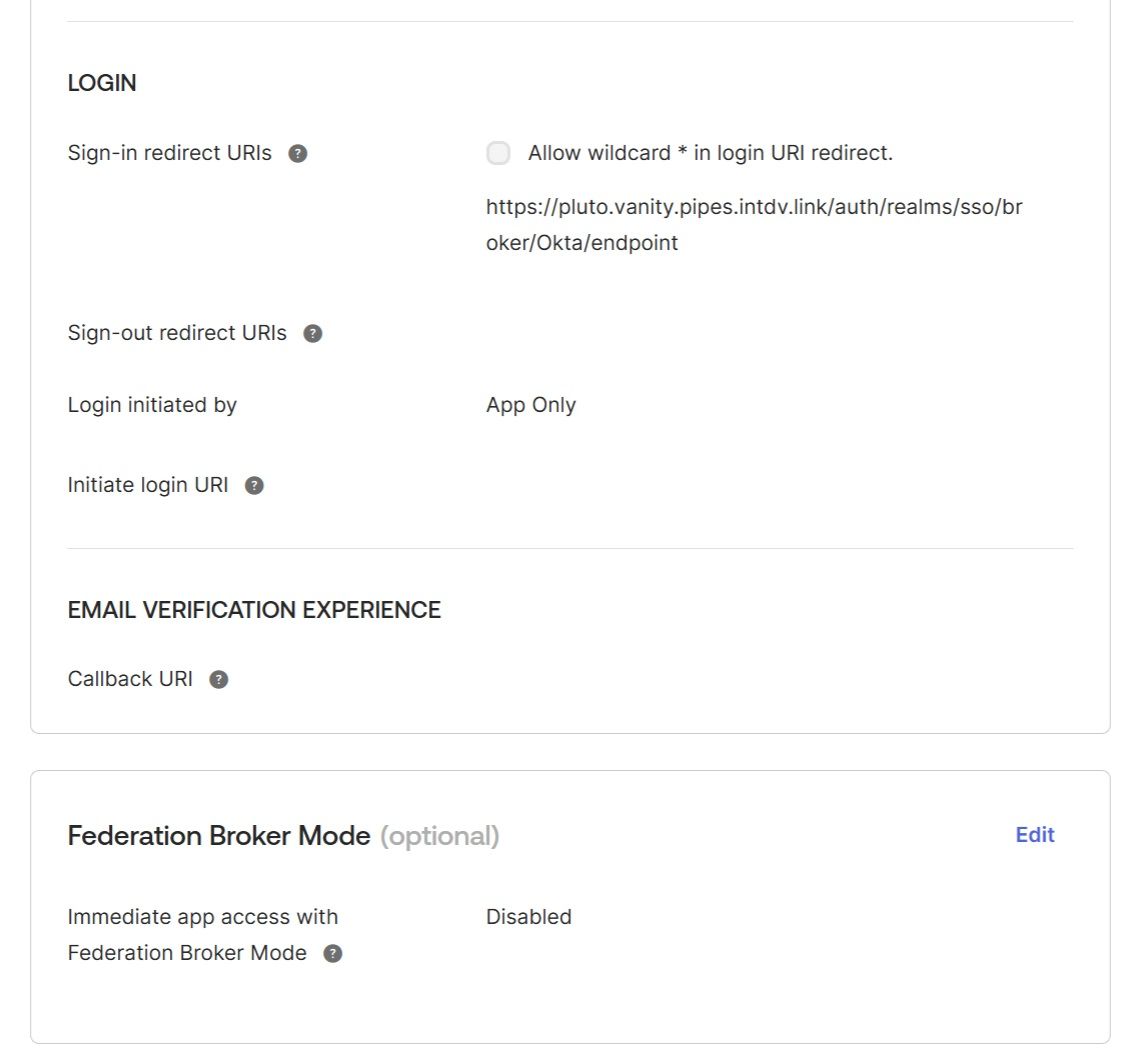1134x1061 pixels.
Task: Edit Federation Broker Mode settings
Action: pos(1035,835)
